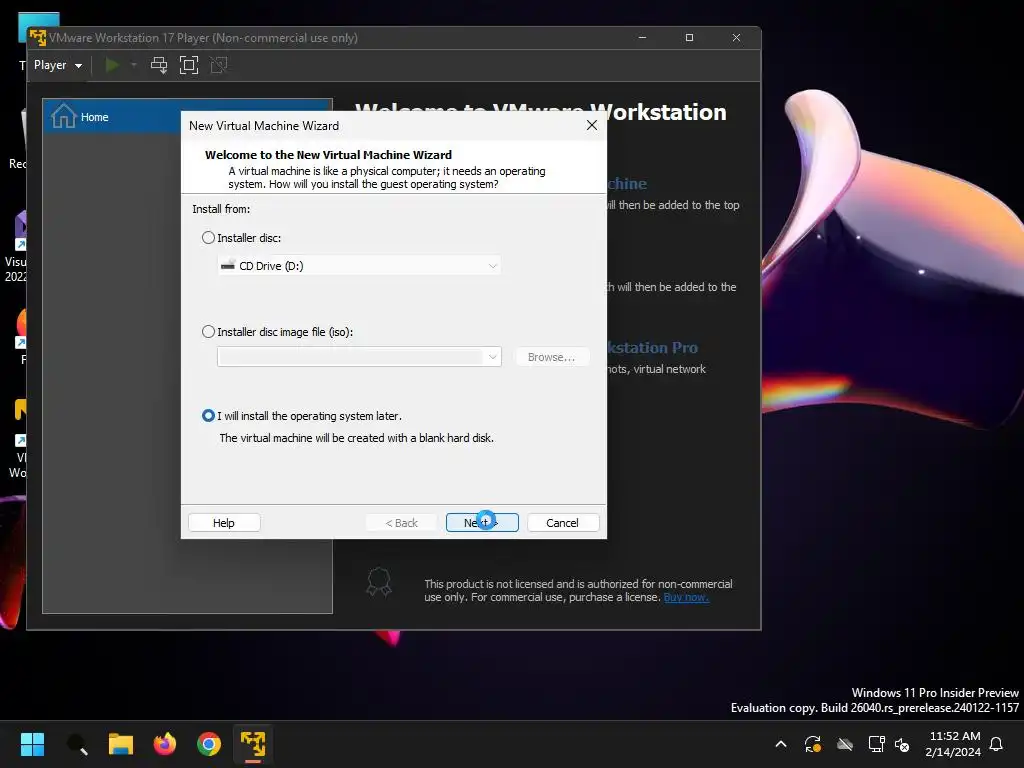Expand the power options arrow beside play
1024x768 pixels.
tap(134, 65)
